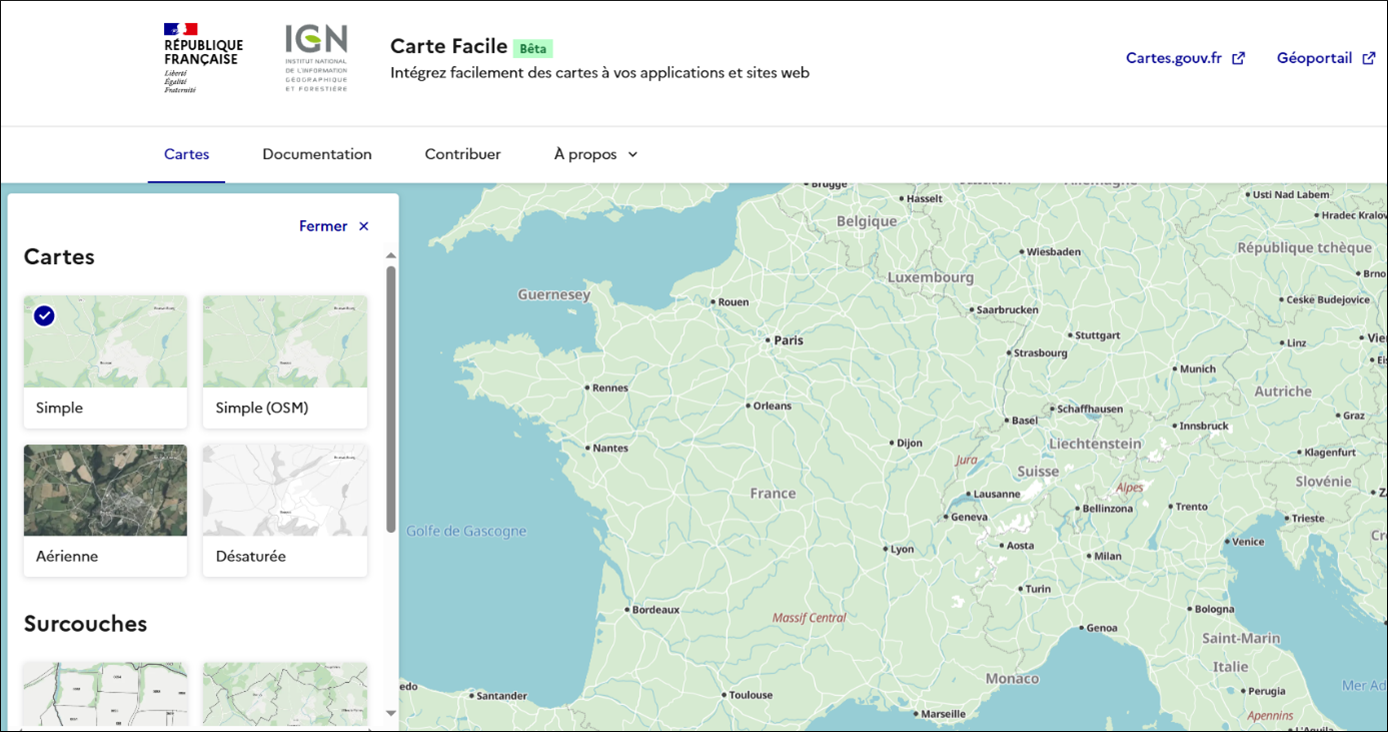Click the Guernesey label on the map
The width and height of the screenshot is (1388, 732).
coord(554,295)
